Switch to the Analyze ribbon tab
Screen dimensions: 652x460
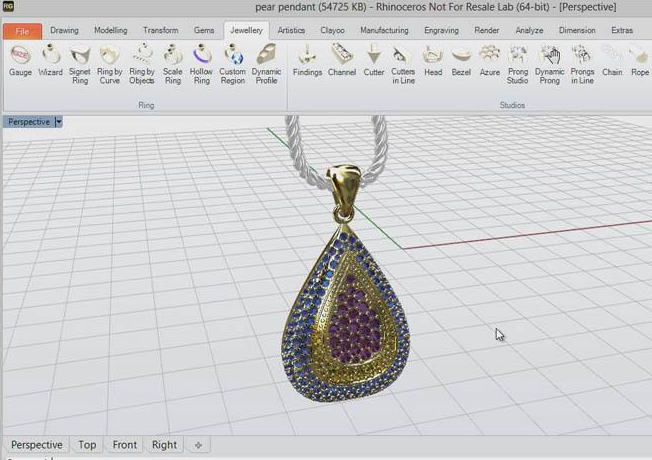[x=529, y=30]
